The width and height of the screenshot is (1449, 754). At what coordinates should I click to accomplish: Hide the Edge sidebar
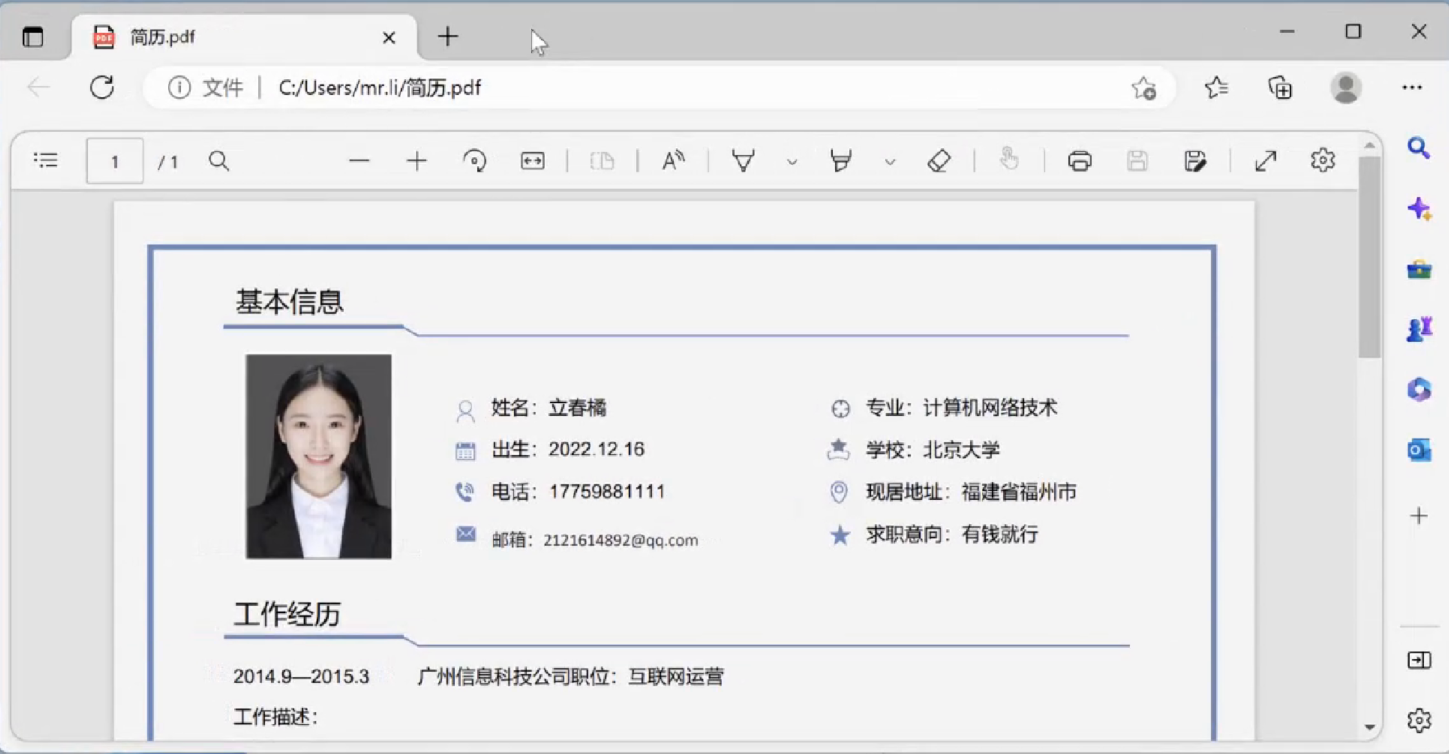tap(1419, 661)
